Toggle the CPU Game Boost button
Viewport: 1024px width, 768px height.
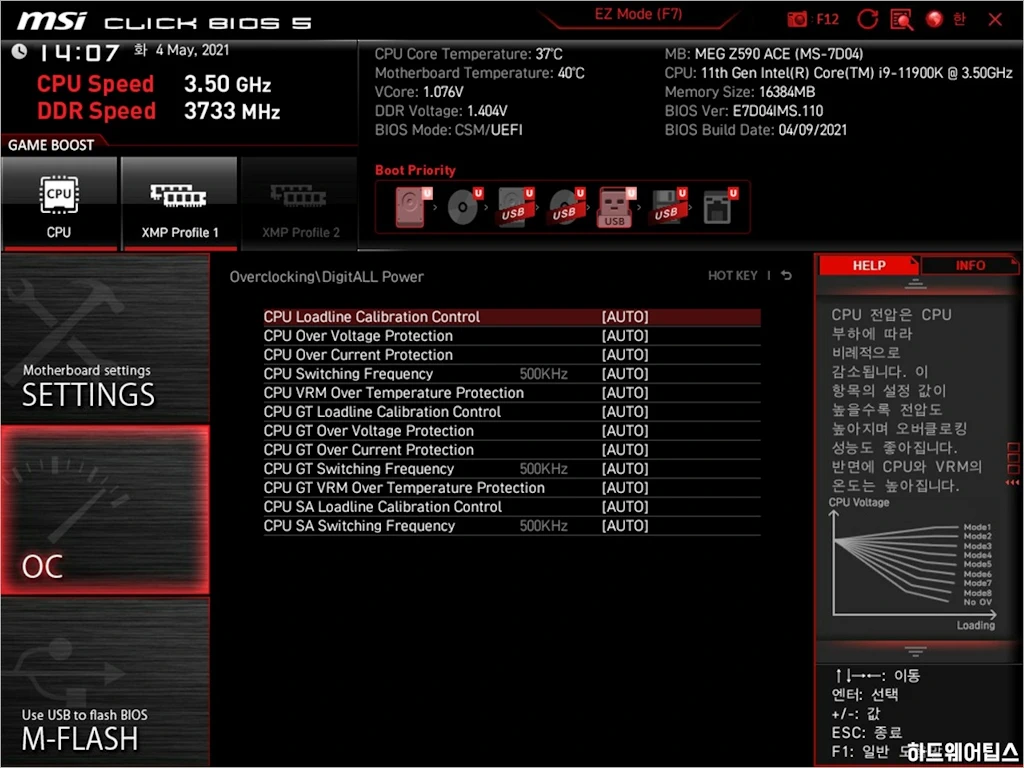(x=59, y=203)
